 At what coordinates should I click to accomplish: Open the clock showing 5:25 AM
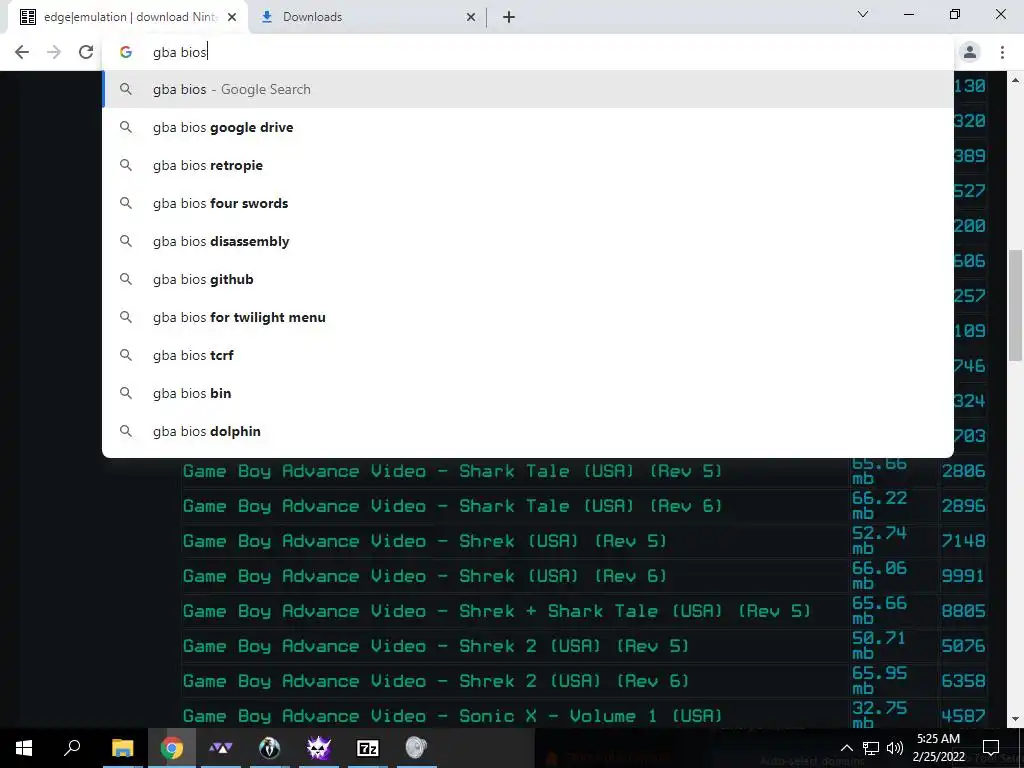(x=938, y=748)
